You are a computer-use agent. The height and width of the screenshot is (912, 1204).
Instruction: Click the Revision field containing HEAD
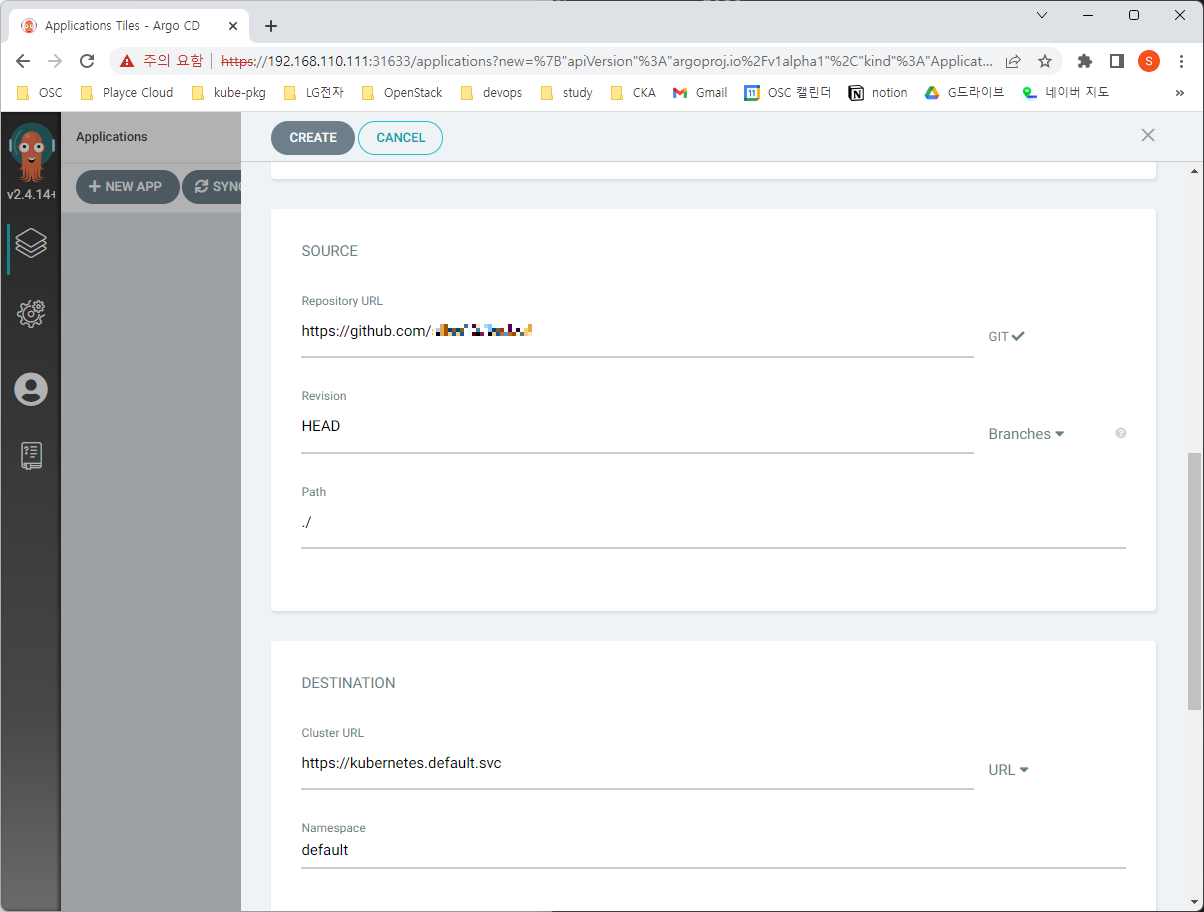tap(637, 427)
